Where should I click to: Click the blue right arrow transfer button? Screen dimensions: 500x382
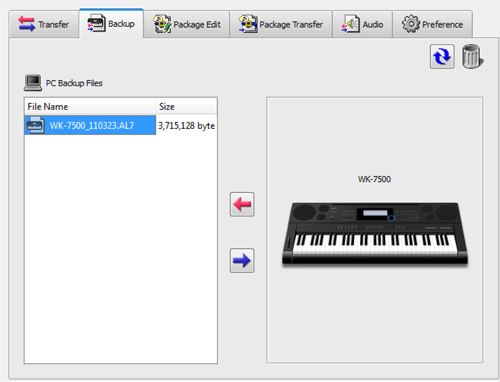pyautogui.click(x=242, y=260)
